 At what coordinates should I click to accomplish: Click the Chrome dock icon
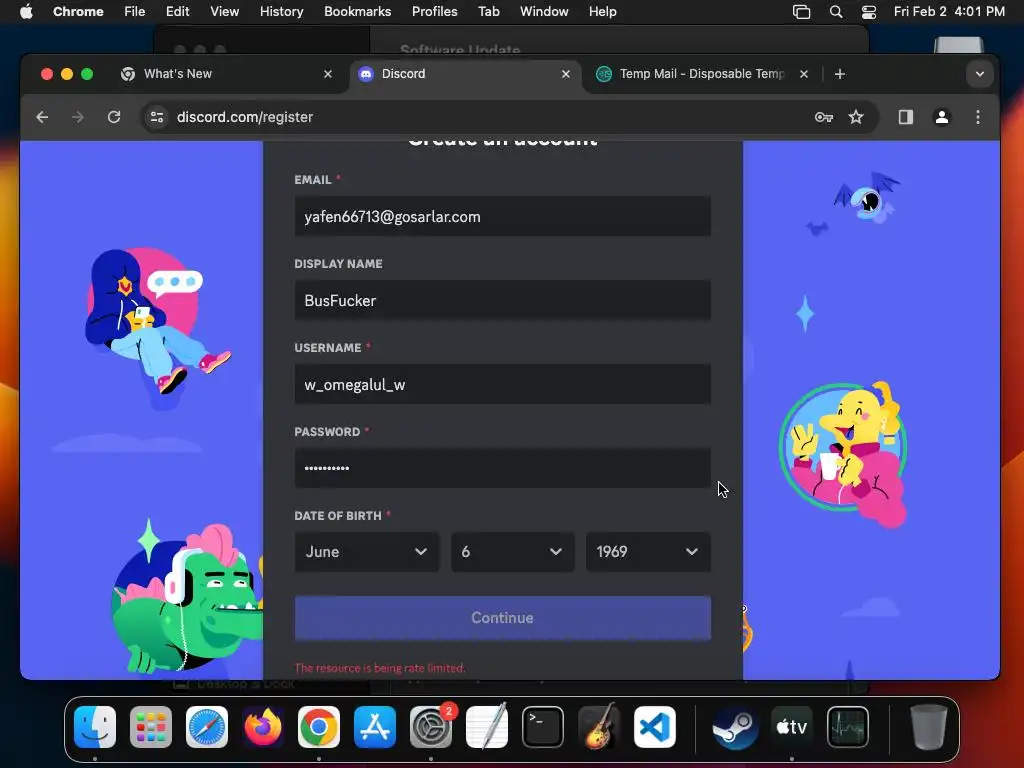pos(319,727)
